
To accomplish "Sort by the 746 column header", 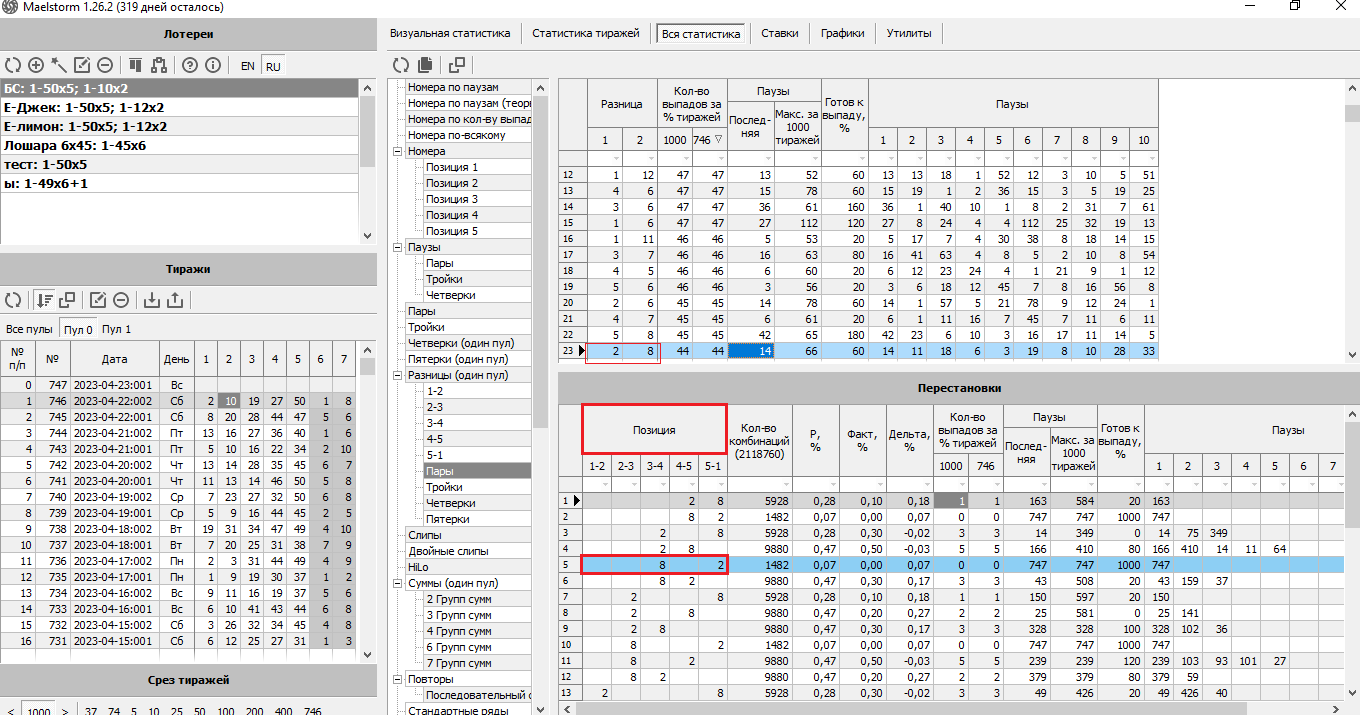I will click(x=710, y=140).
